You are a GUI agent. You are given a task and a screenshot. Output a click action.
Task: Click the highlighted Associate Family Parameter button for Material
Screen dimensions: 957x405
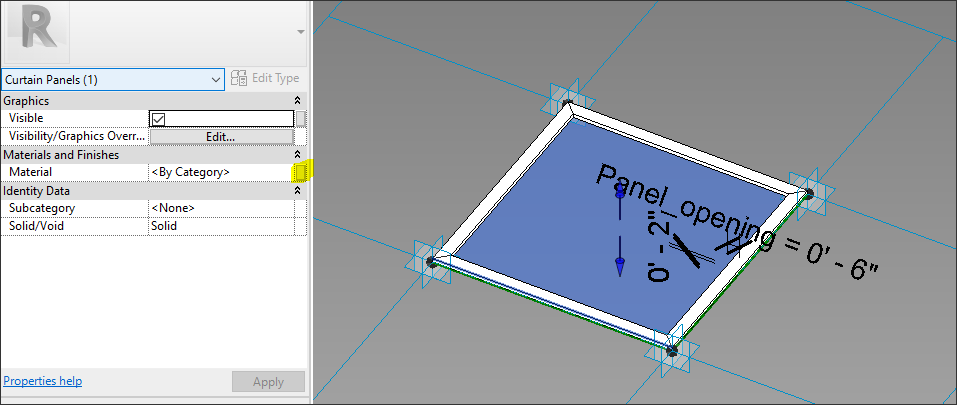(x=301, y=172)
